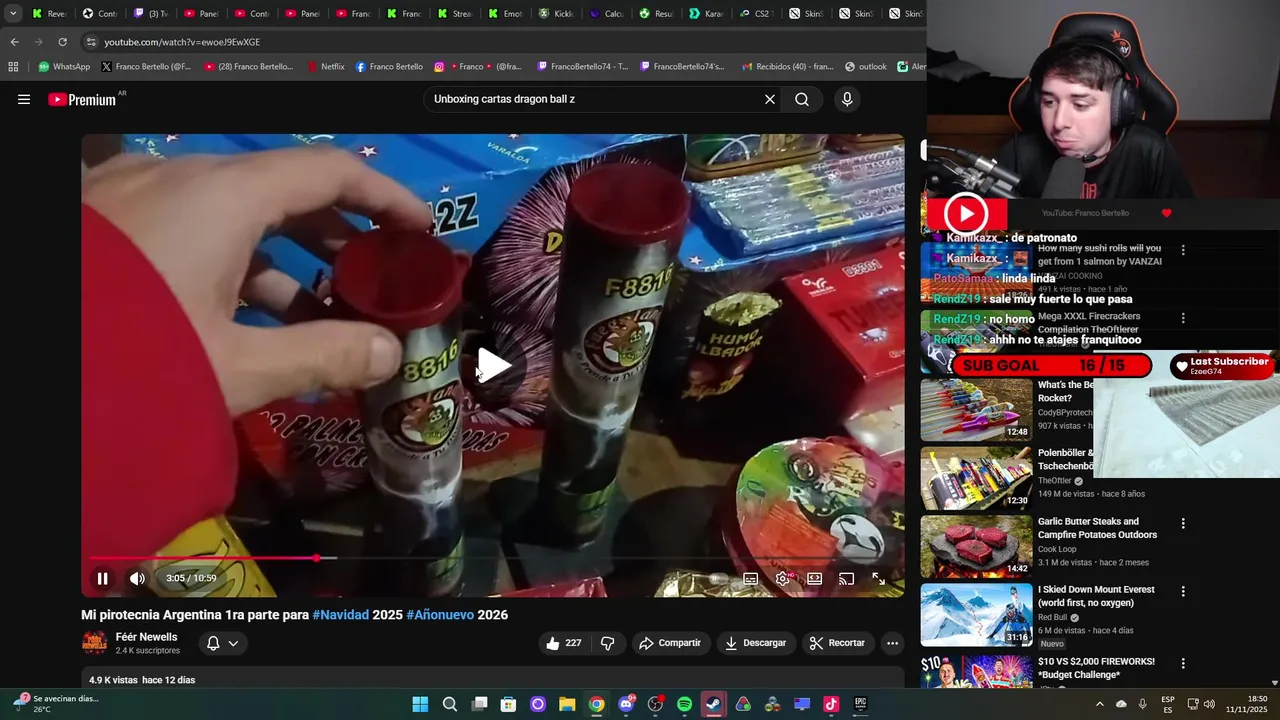The width and height of the screenshot is (1280, 720).
Task: Open the WhatsApp bookmark
Action: [x=64, y=67]
